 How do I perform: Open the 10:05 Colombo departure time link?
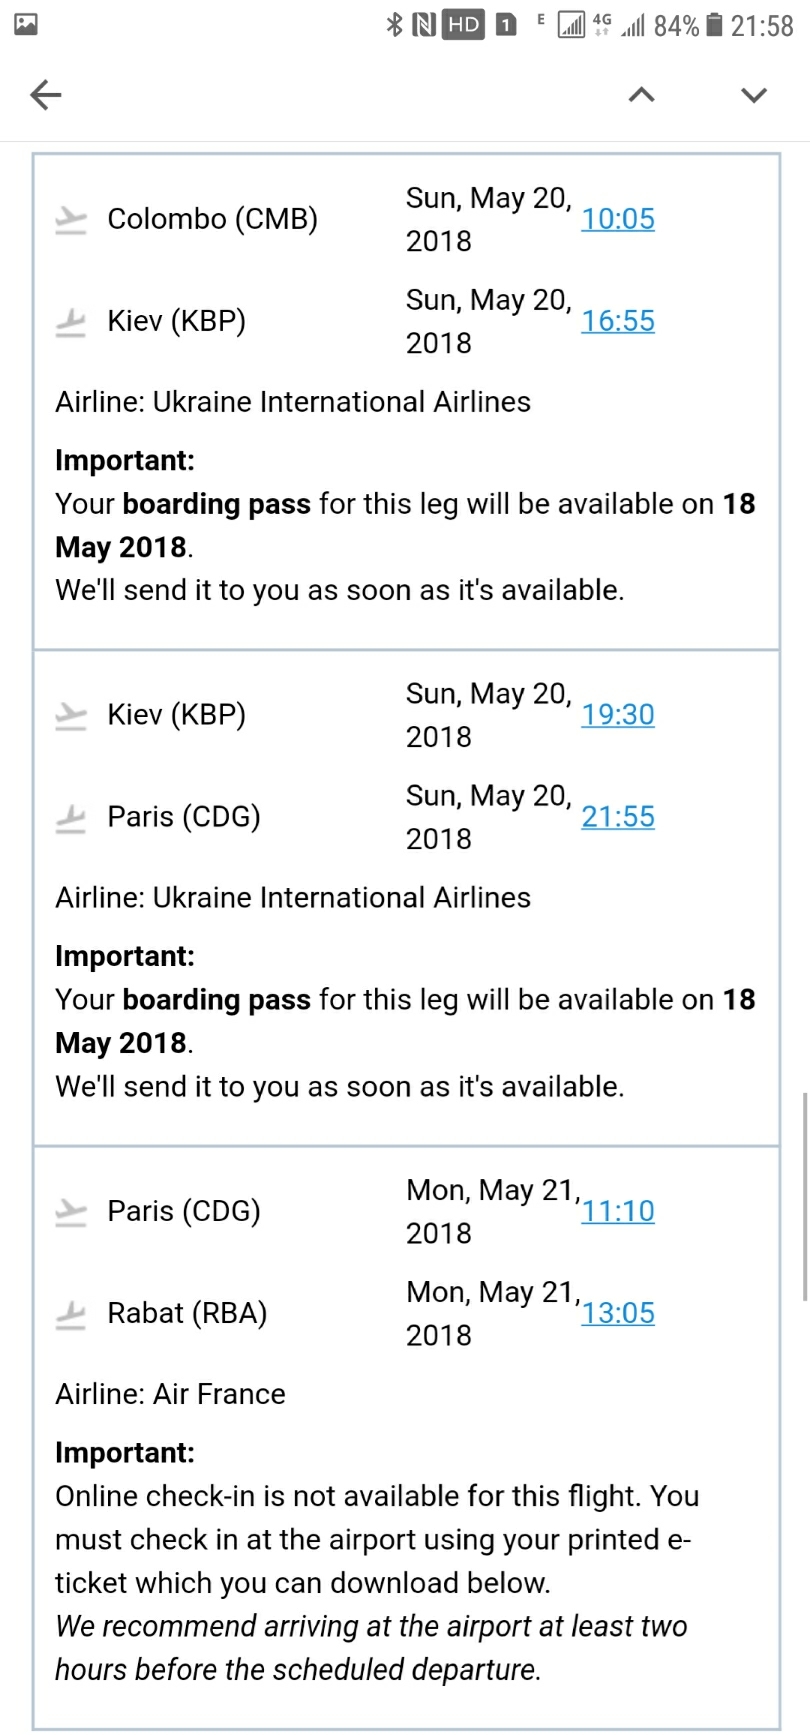[618, 219]
